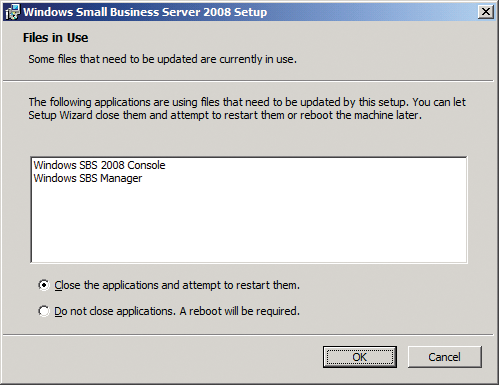Close the Setup dialog with the X button
This screenshot has height=385, width=499.
(x=486, y=12)
